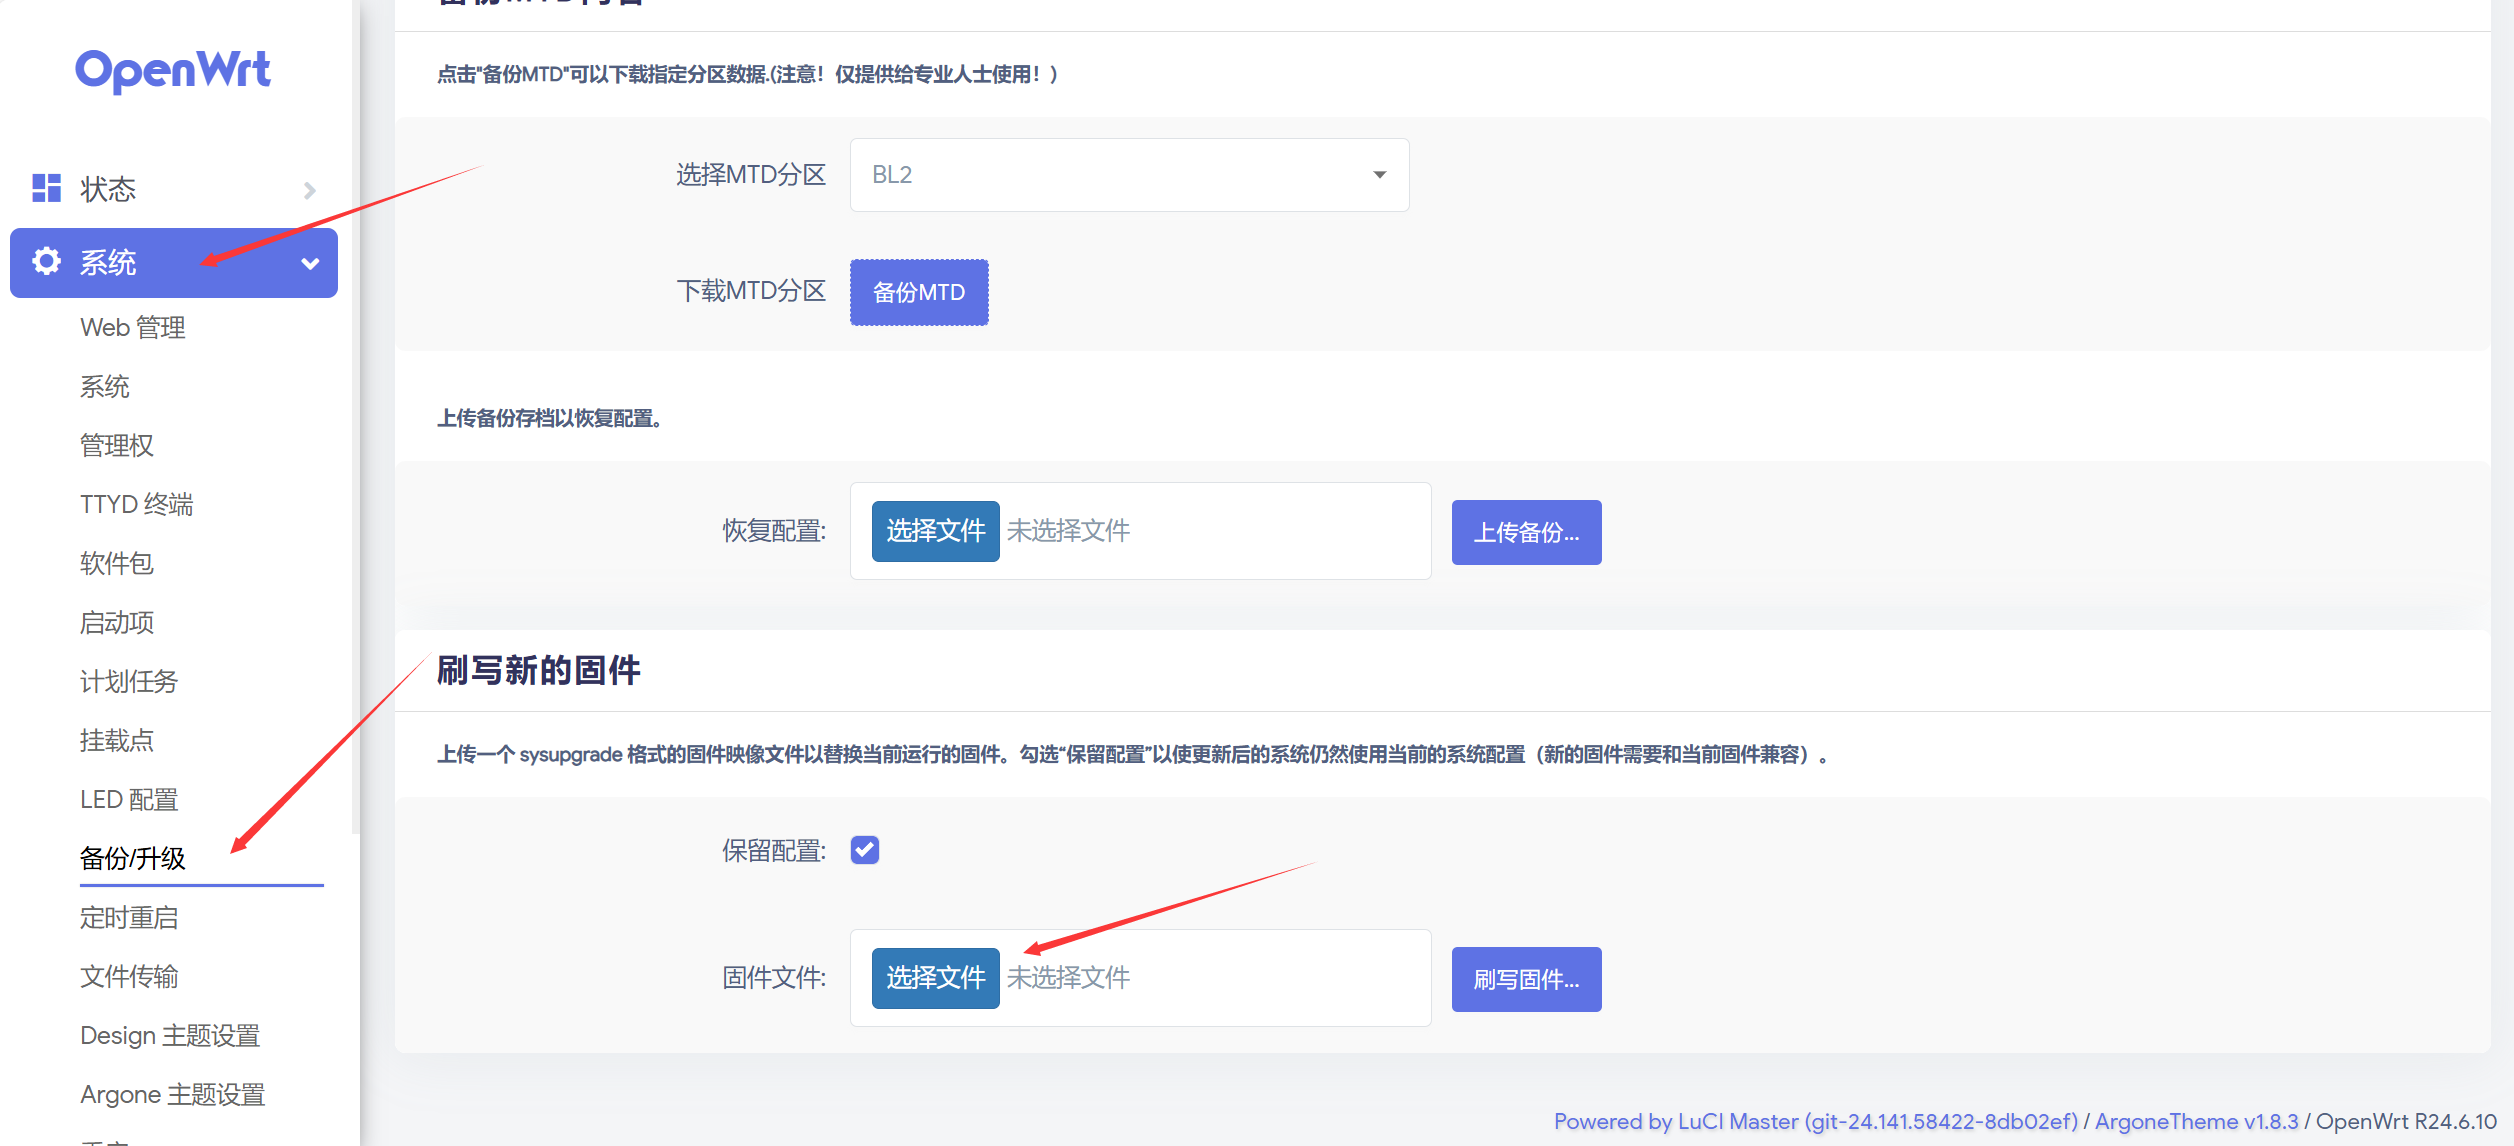2514x1146 pixels.
Task: Open the 系统 submenu item under 系统
Action: (105, 387)
